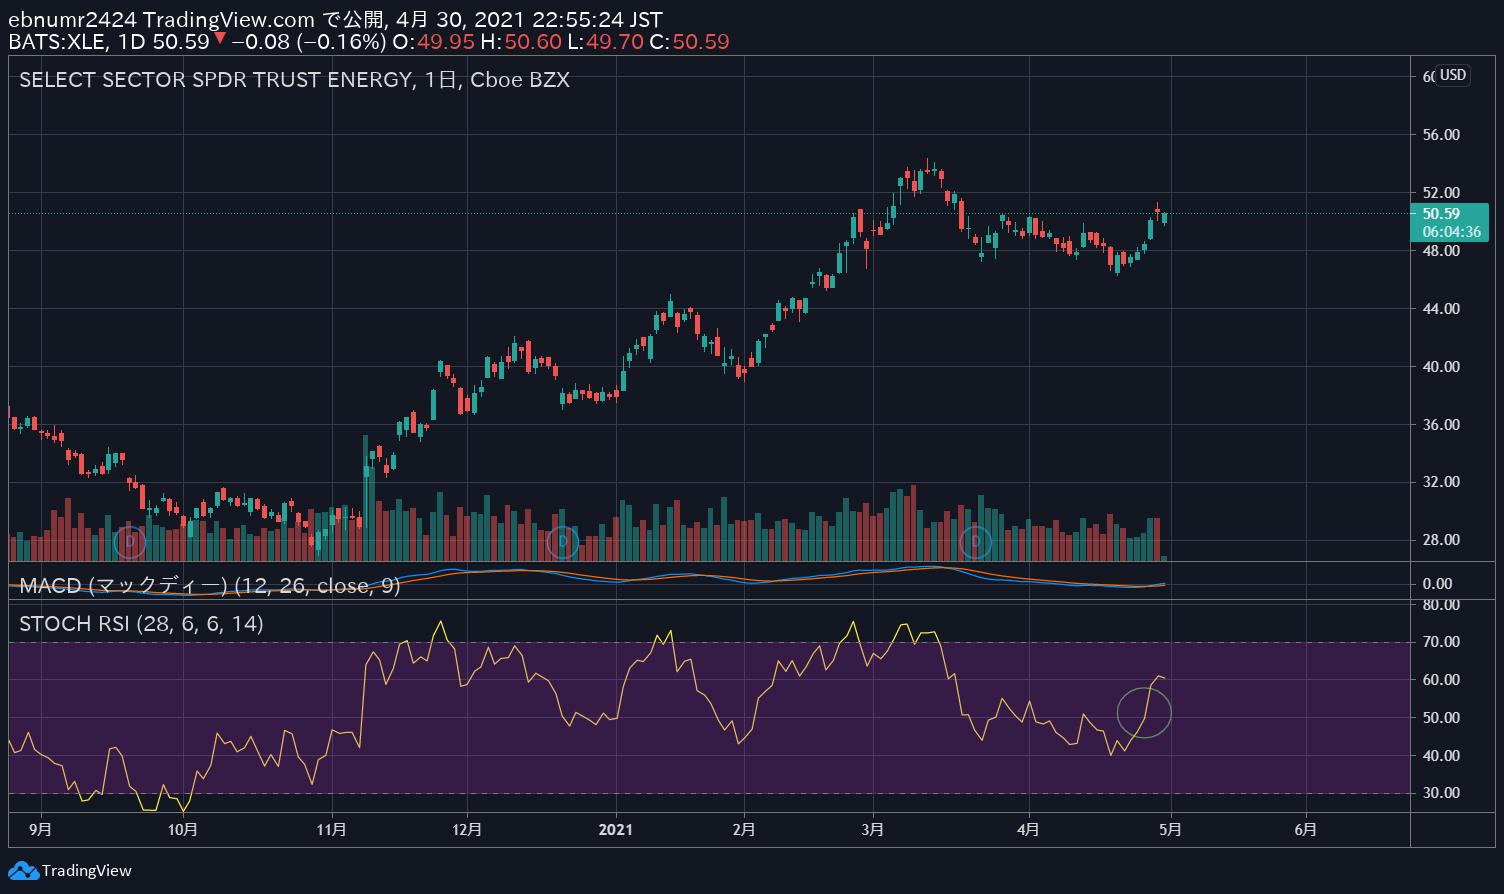Click the 56.00 price axis label
This screenshot has width=1504, height=894.
[1441, 135]
